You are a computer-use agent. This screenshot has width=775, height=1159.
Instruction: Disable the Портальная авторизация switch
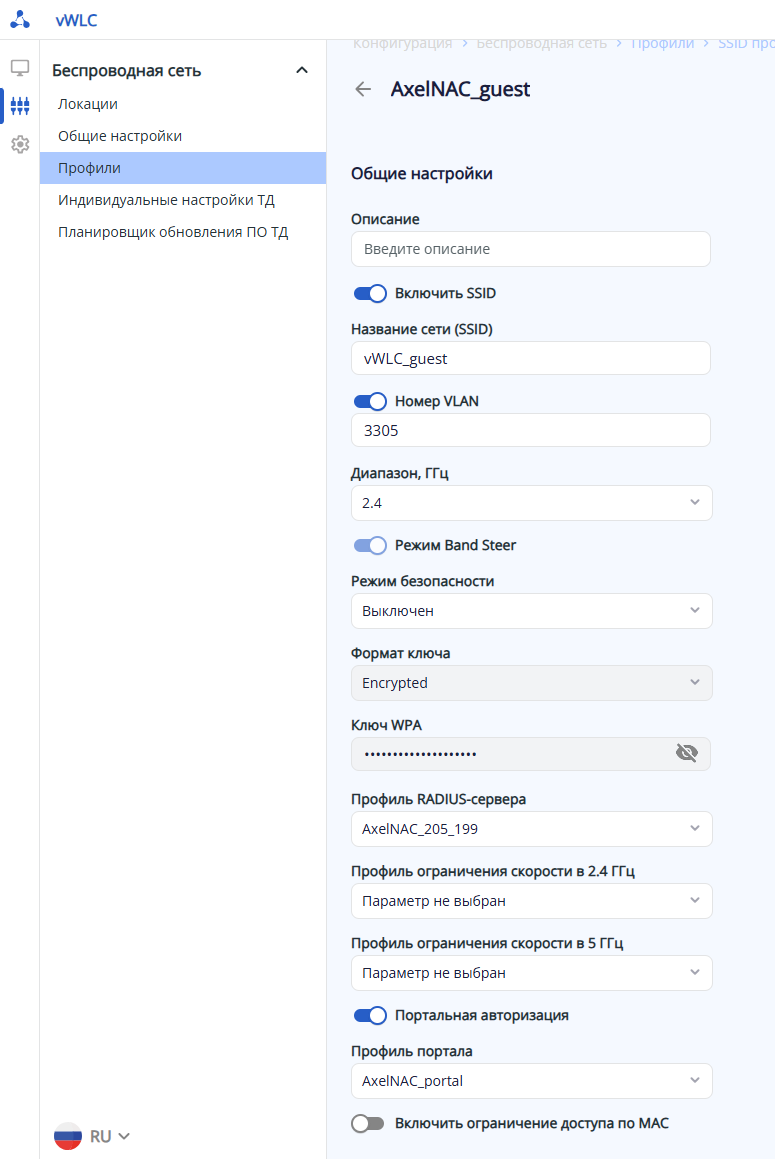[370, 1015]
